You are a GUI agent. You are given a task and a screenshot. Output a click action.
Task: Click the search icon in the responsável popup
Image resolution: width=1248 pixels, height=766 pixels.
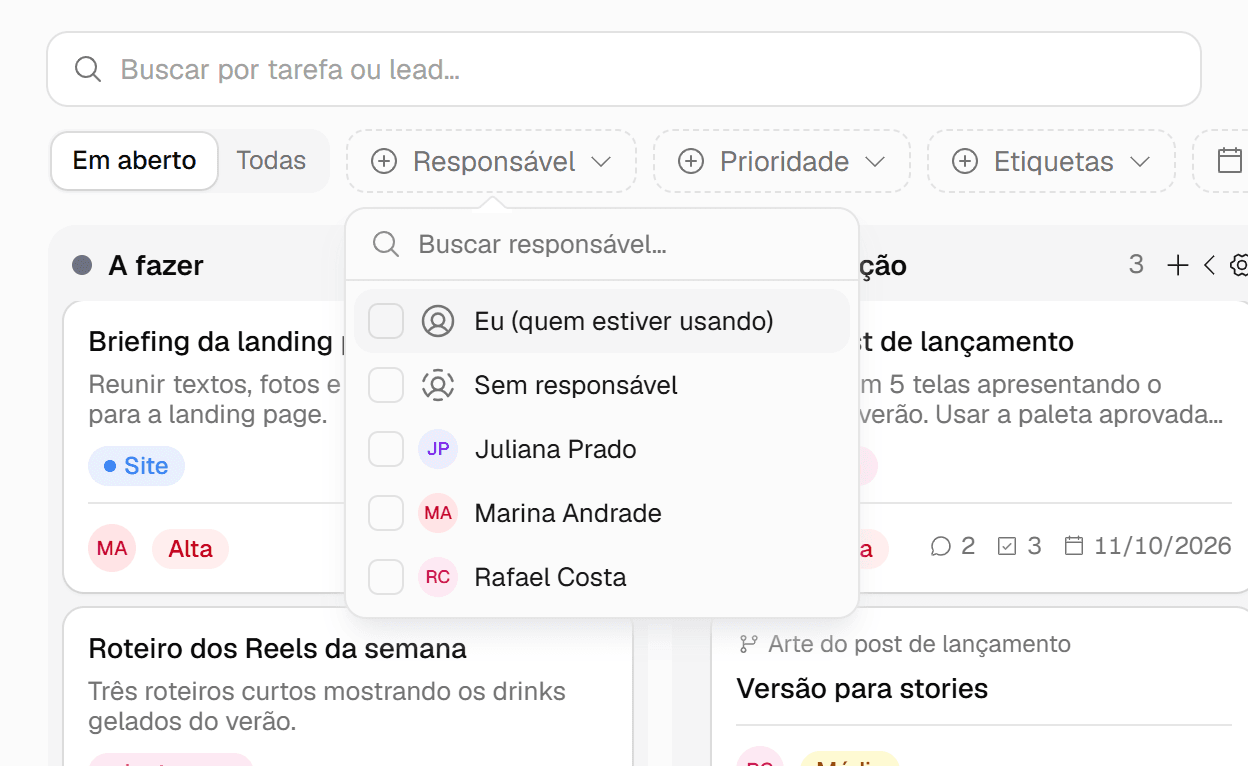386,244
